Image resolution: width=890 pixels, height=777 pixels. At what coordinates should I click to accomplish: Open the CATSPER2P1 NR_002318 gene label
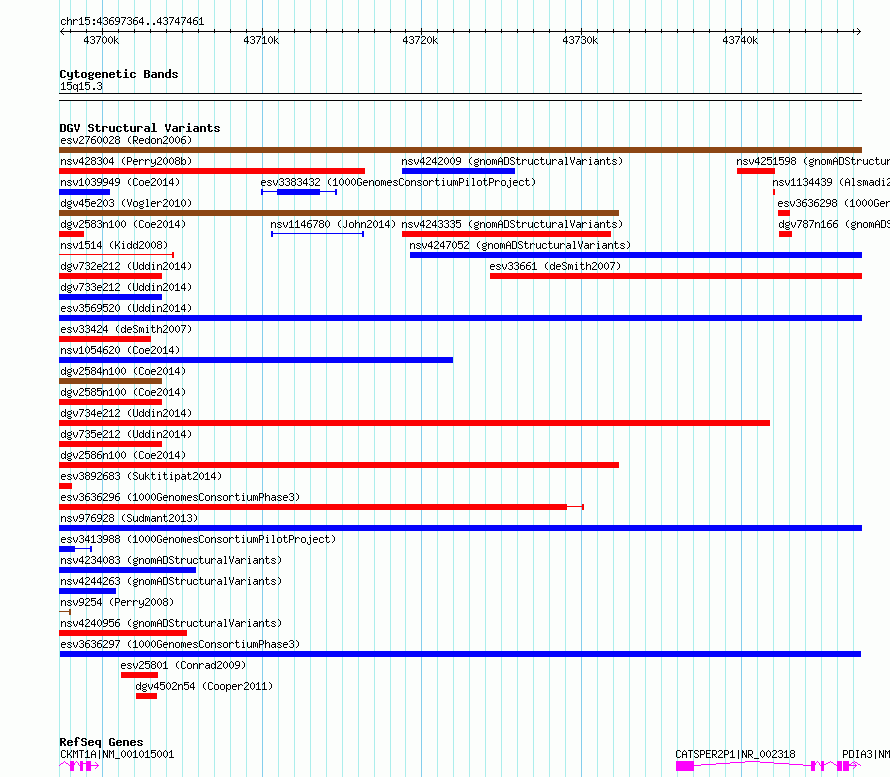pos(735,754)
